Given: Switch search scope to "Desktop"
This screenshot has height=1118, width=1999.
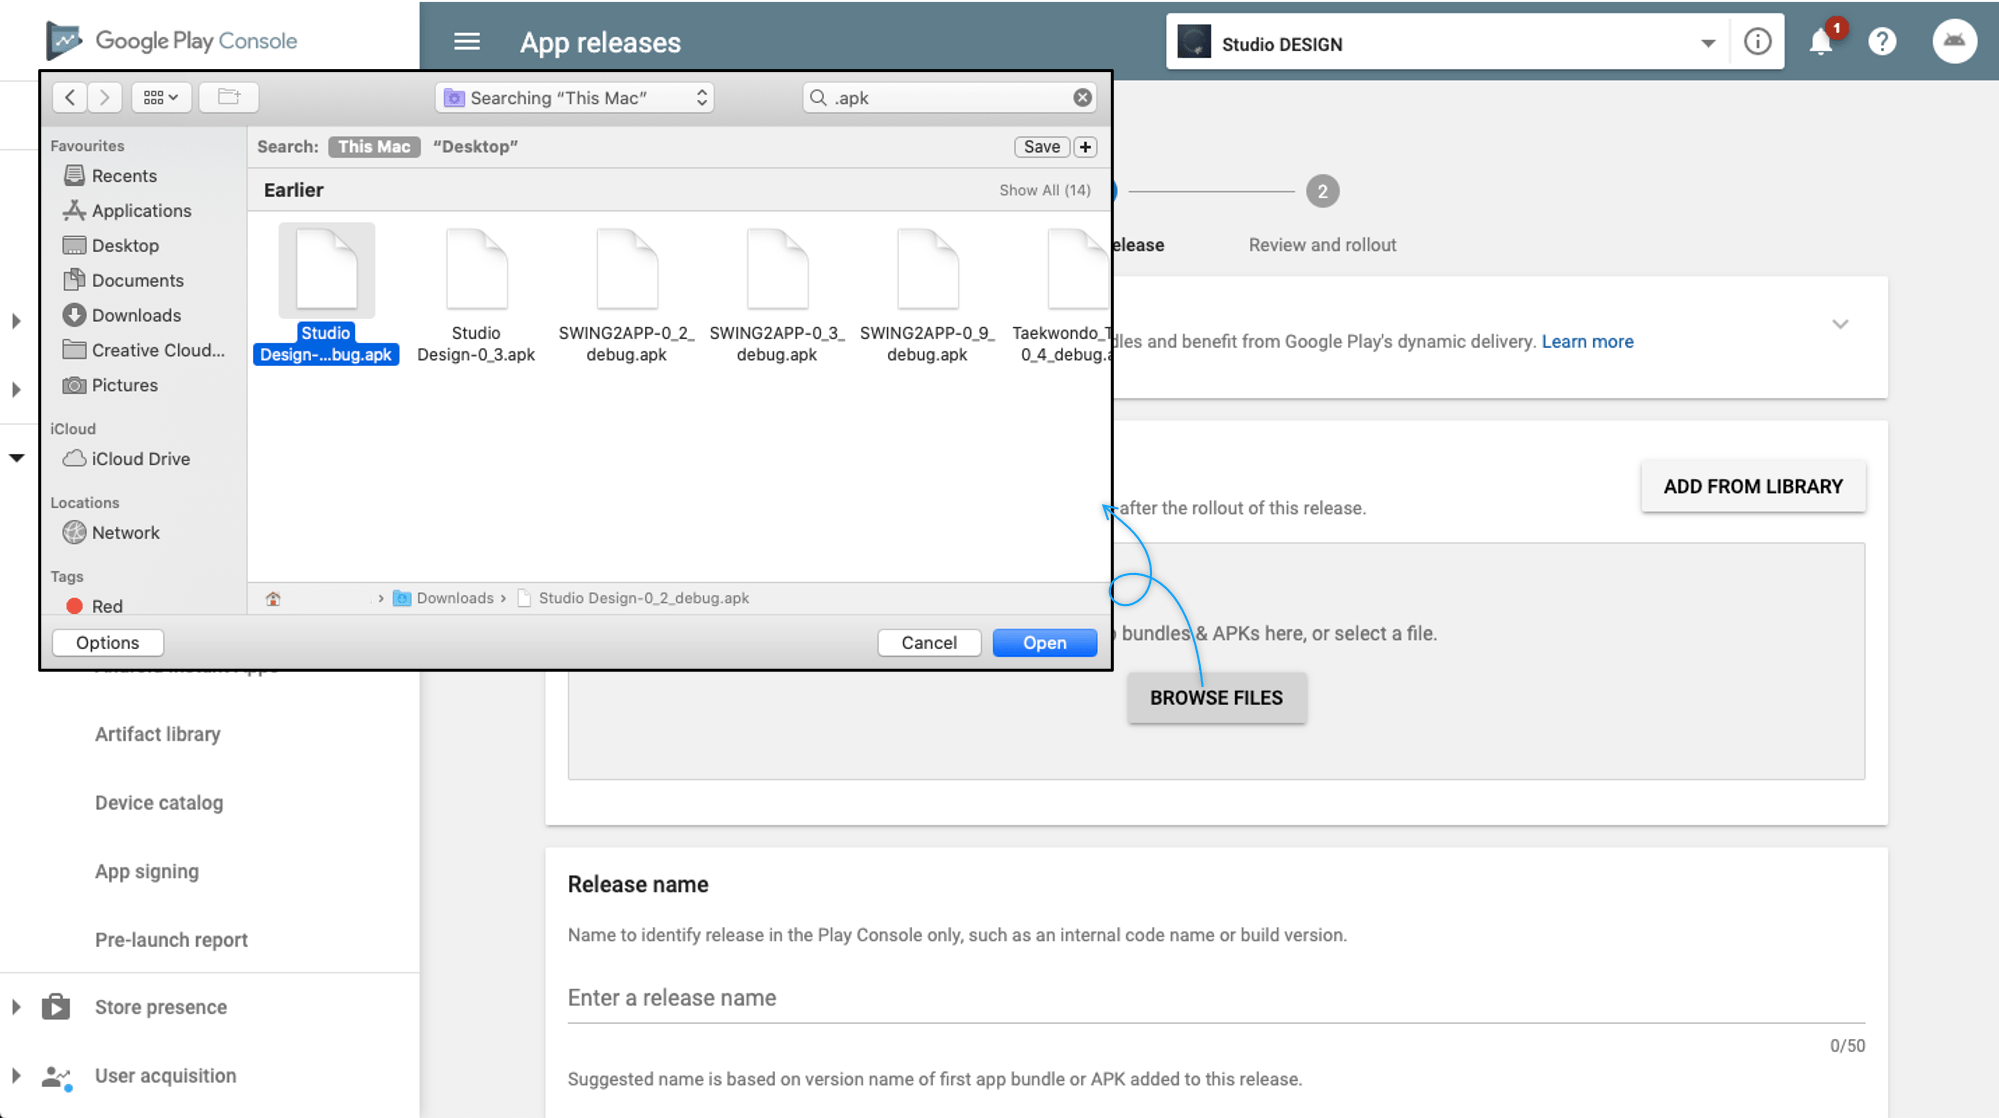Looking at the screenshot, I should pos(475,147).
